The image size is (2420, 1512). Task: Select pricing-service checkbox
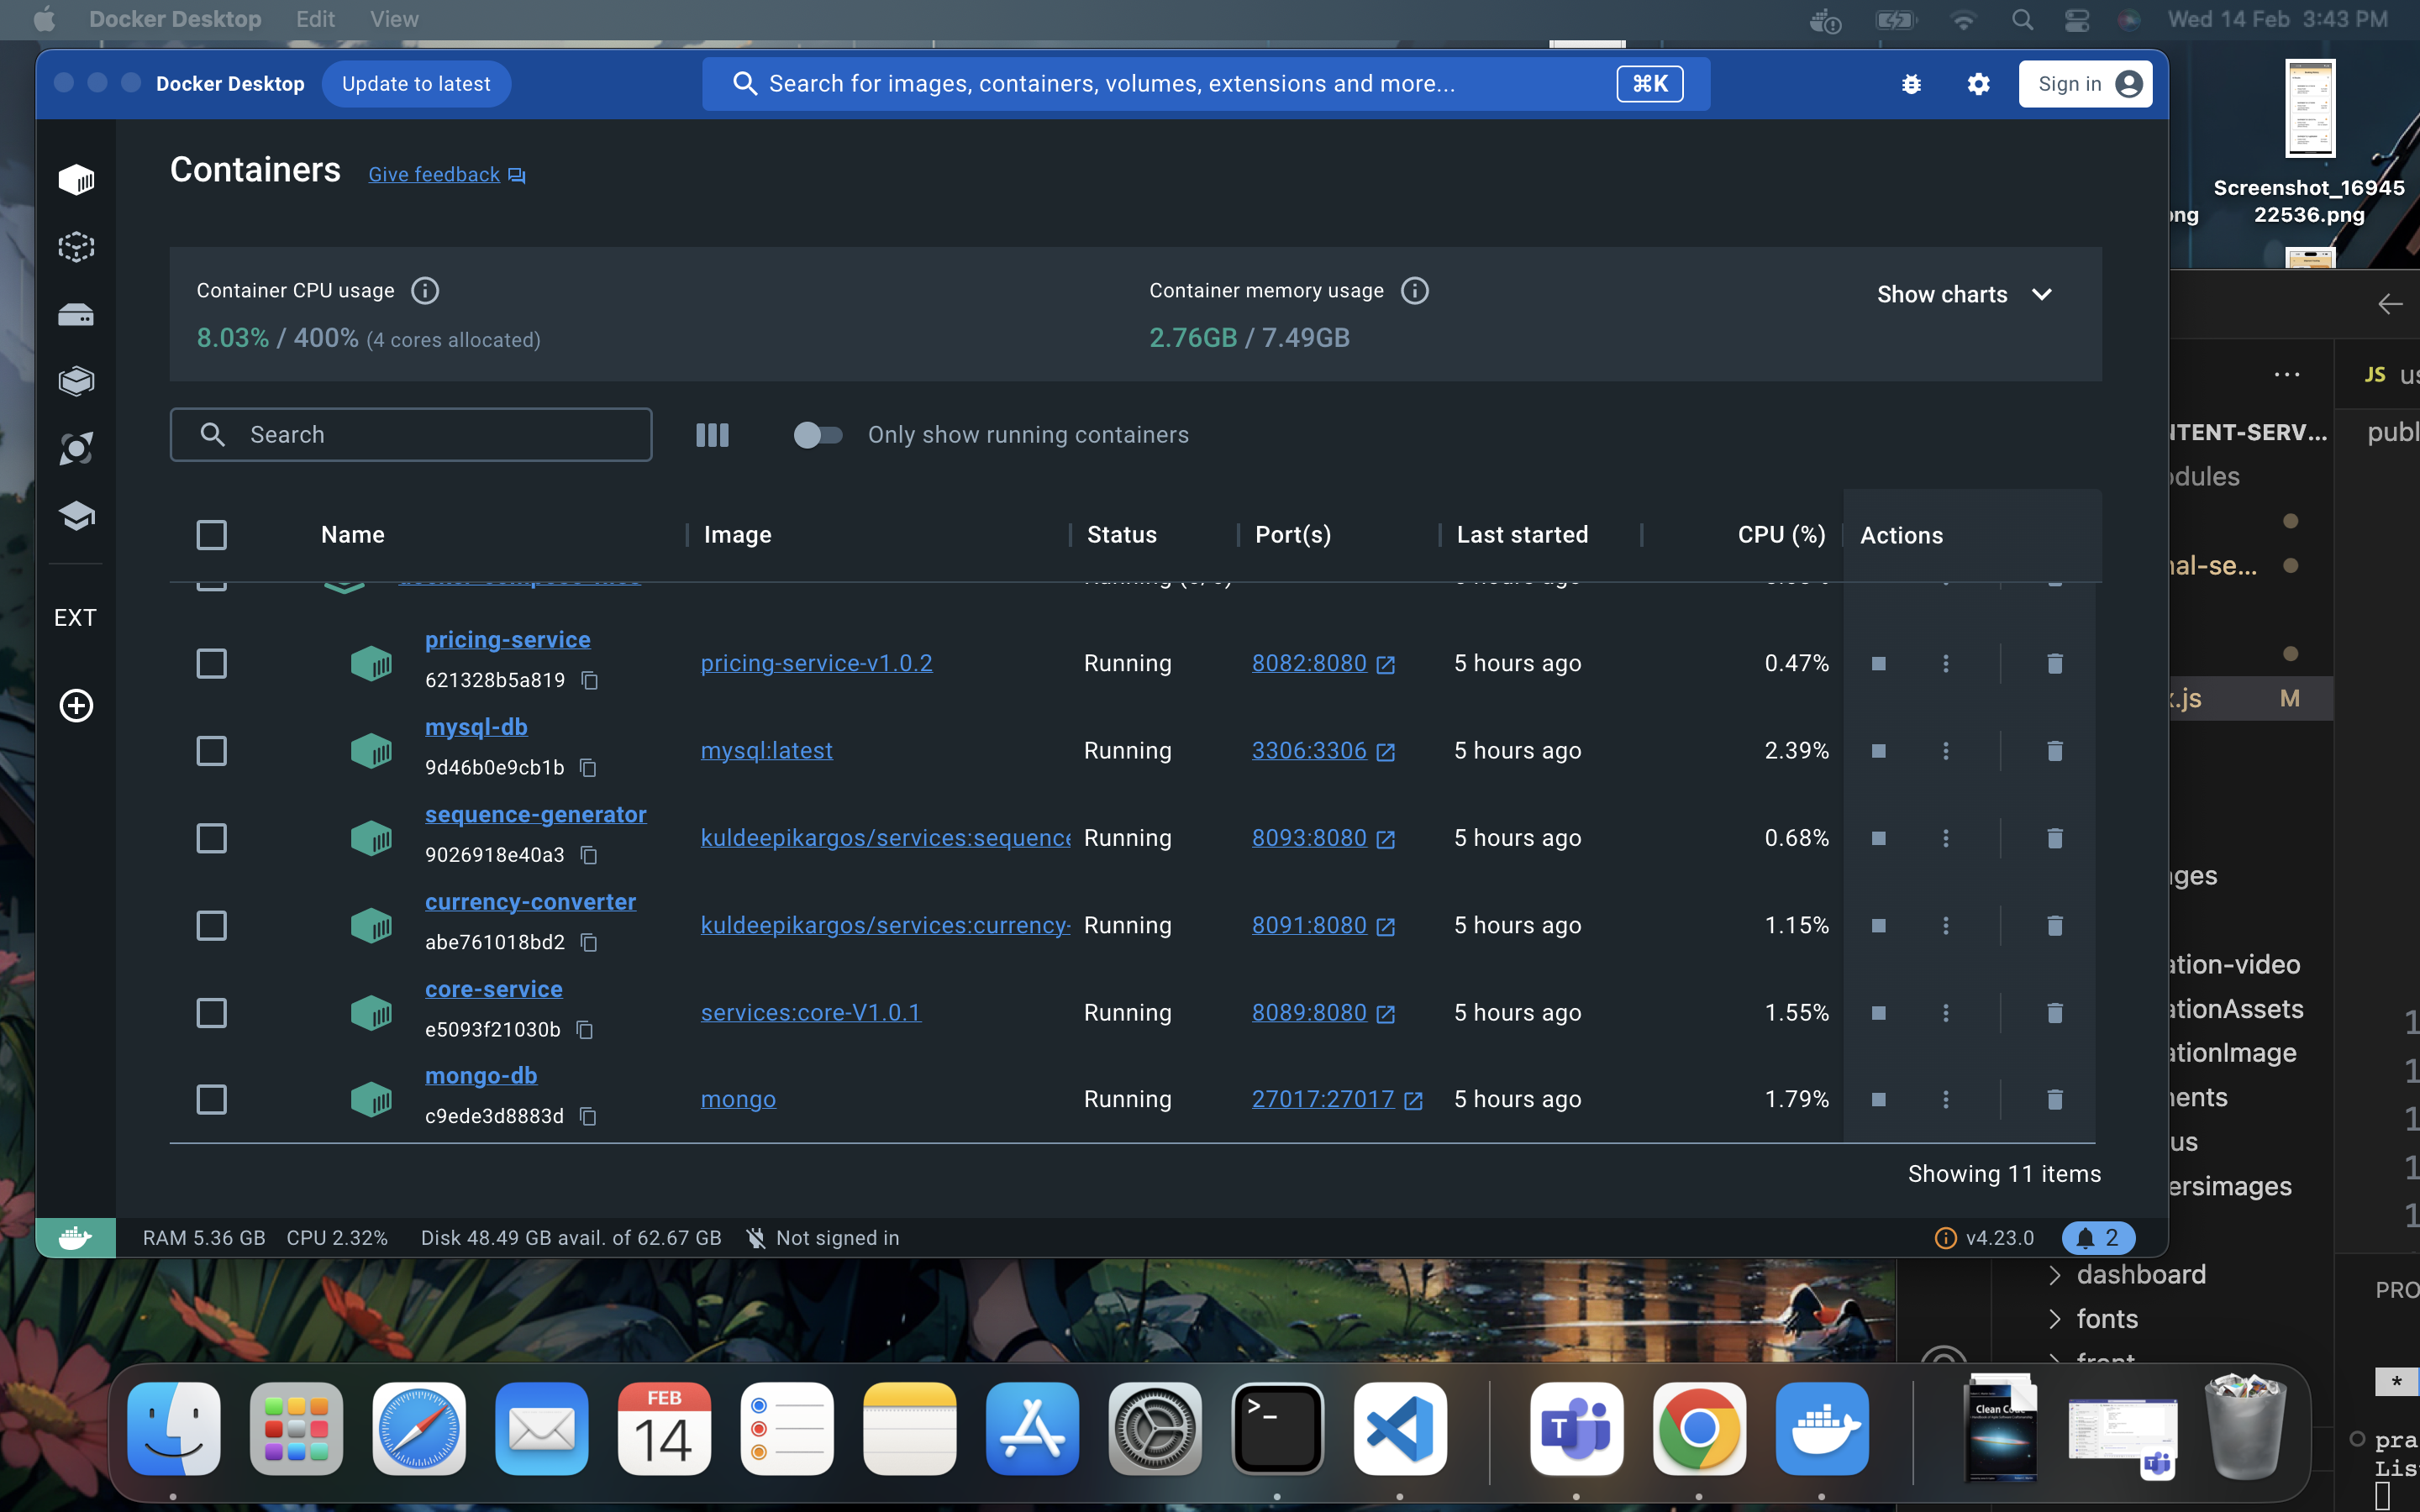(211, 663)
